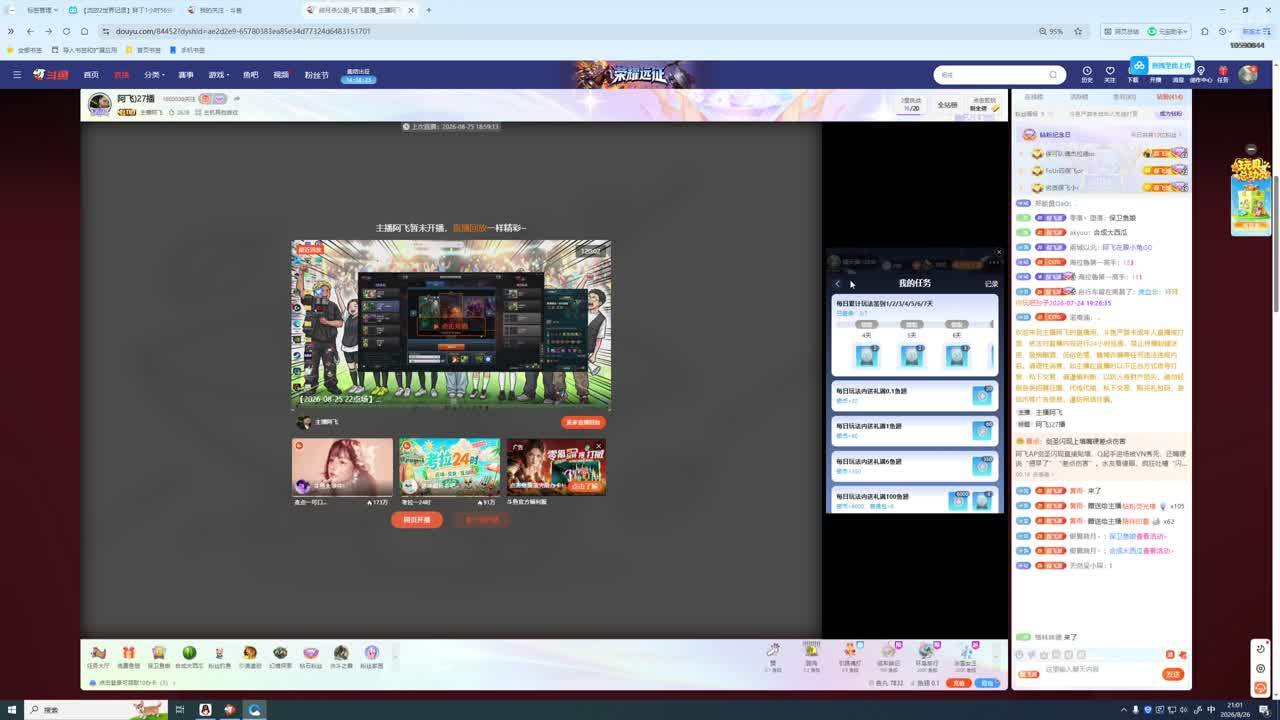Viewport: 1280px width, 720px height.
Task: Click the chat message input field
Action: click(1100, 669)
